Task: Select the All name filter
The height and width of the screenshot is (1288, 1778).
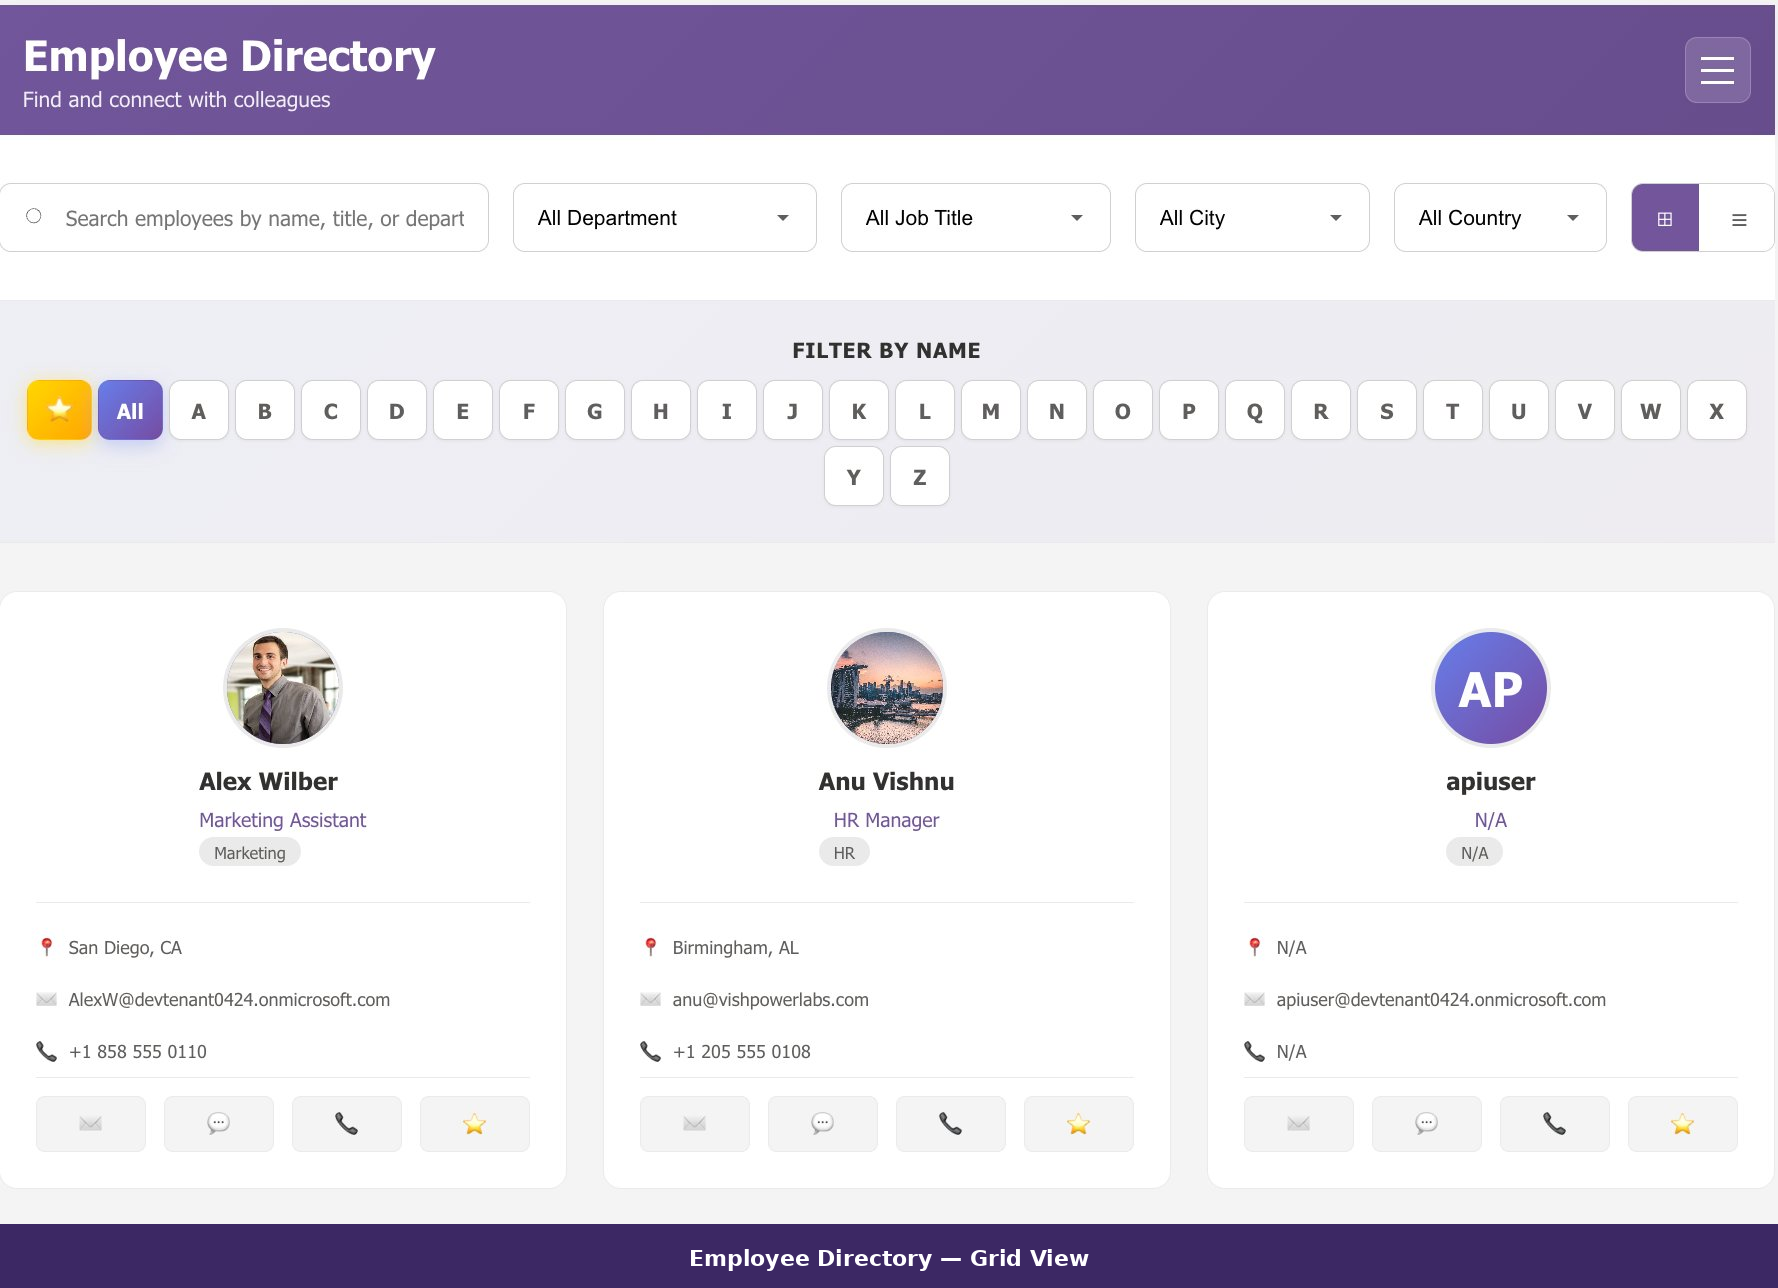Action: 130,410
